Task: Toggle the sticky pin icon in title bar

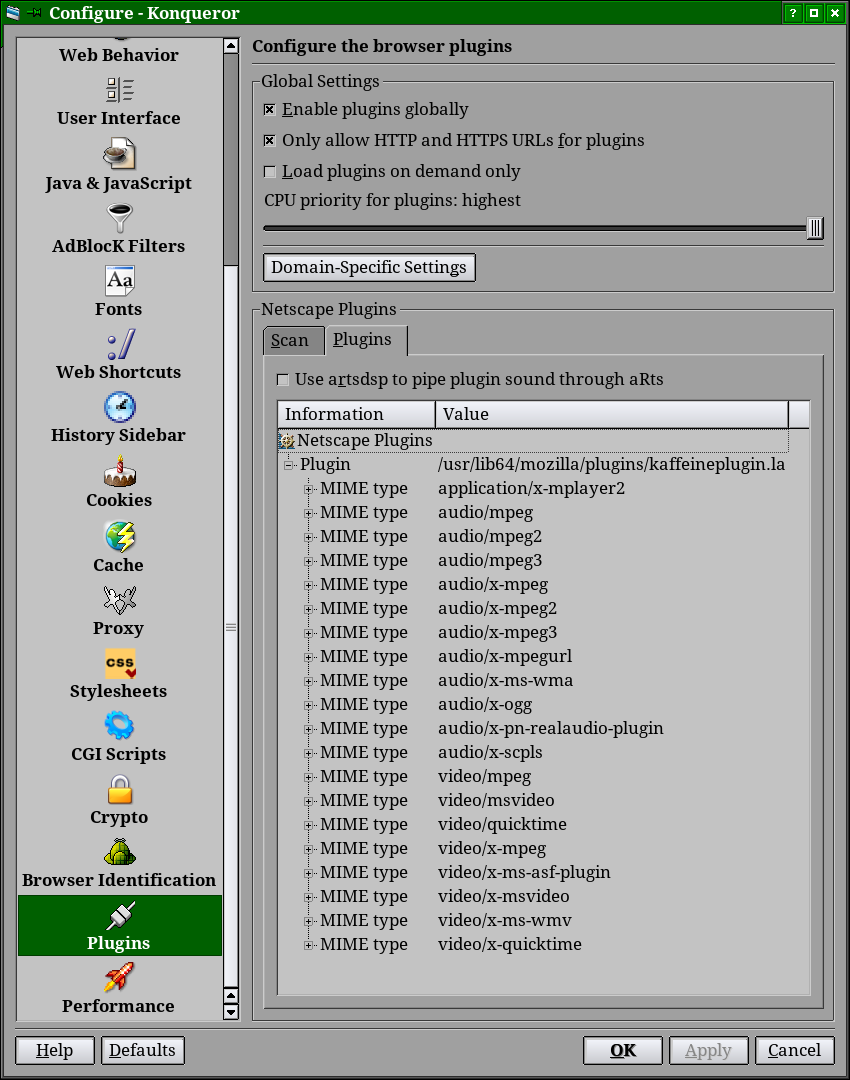Action: pos(34,13)
